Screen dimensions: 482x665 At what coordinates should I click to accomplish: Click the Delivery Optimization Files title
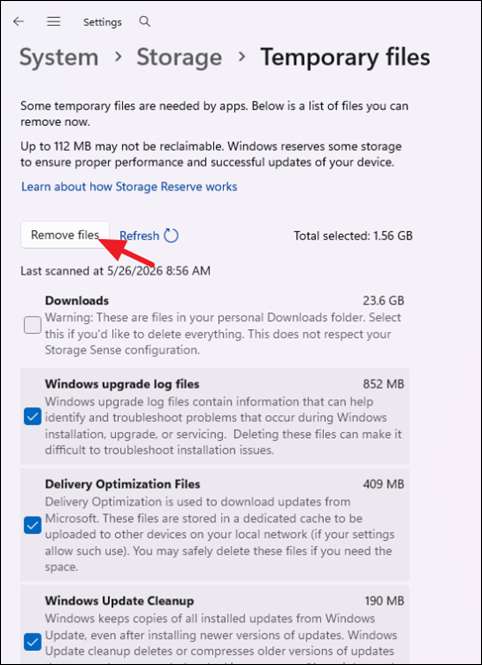(123, 484)
